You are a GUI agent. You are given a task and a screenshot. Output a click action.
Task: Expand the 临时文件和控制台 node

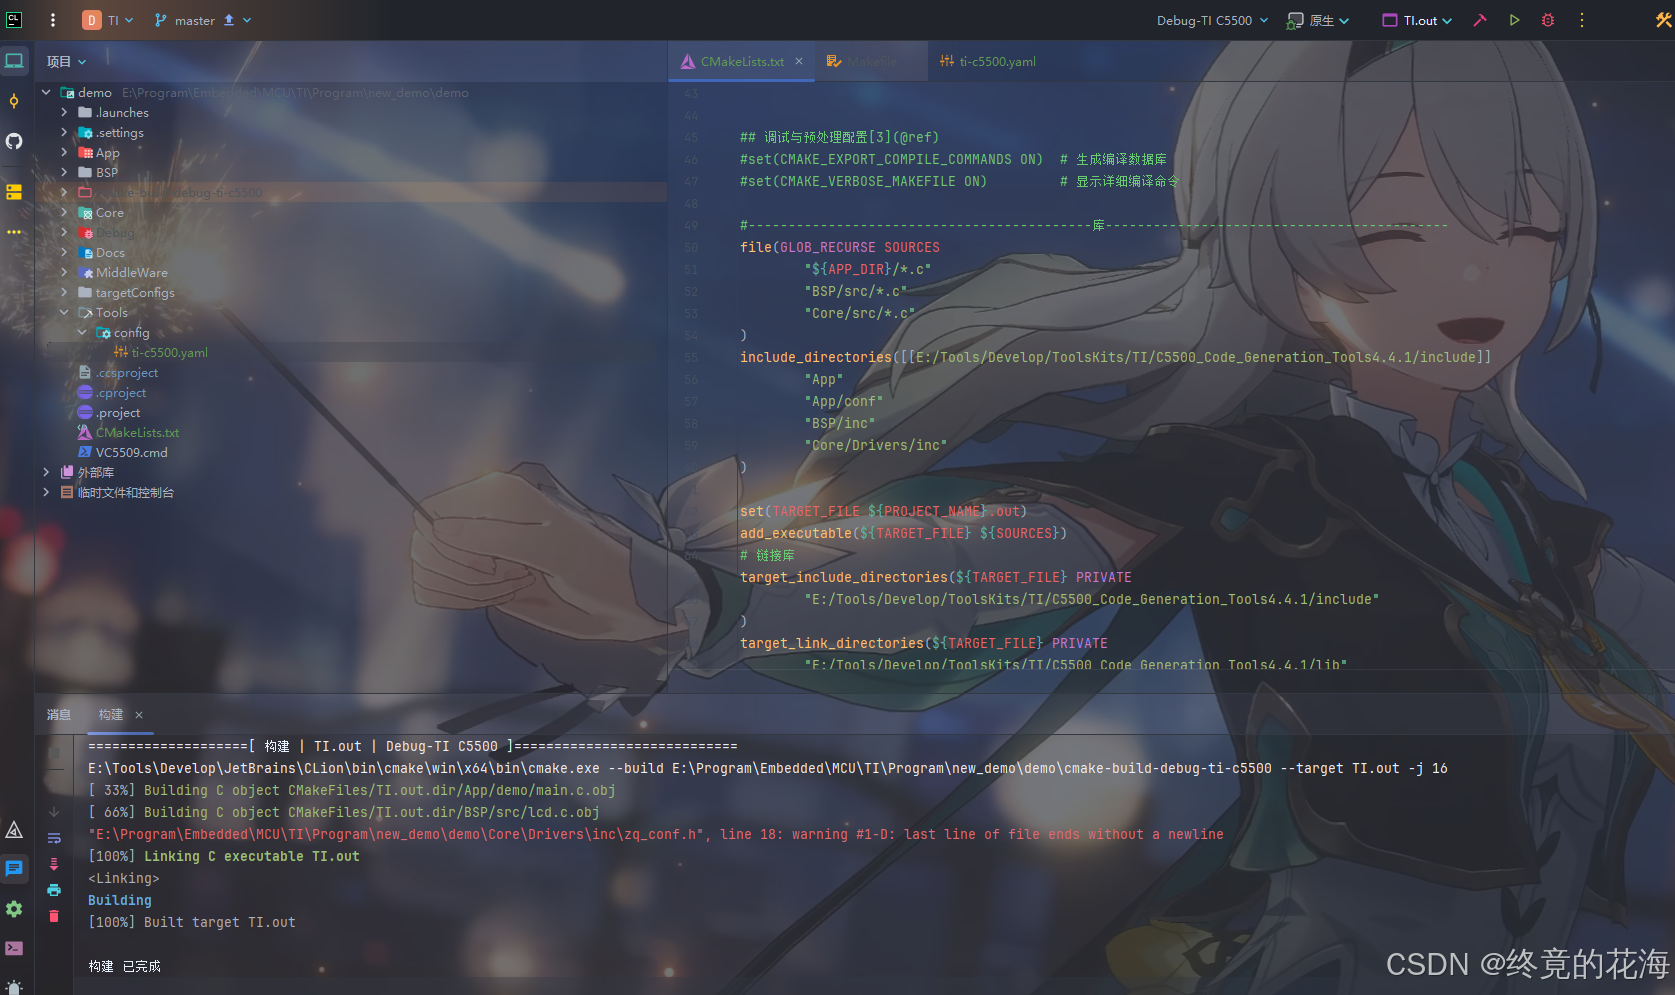(x=46, y=492)
